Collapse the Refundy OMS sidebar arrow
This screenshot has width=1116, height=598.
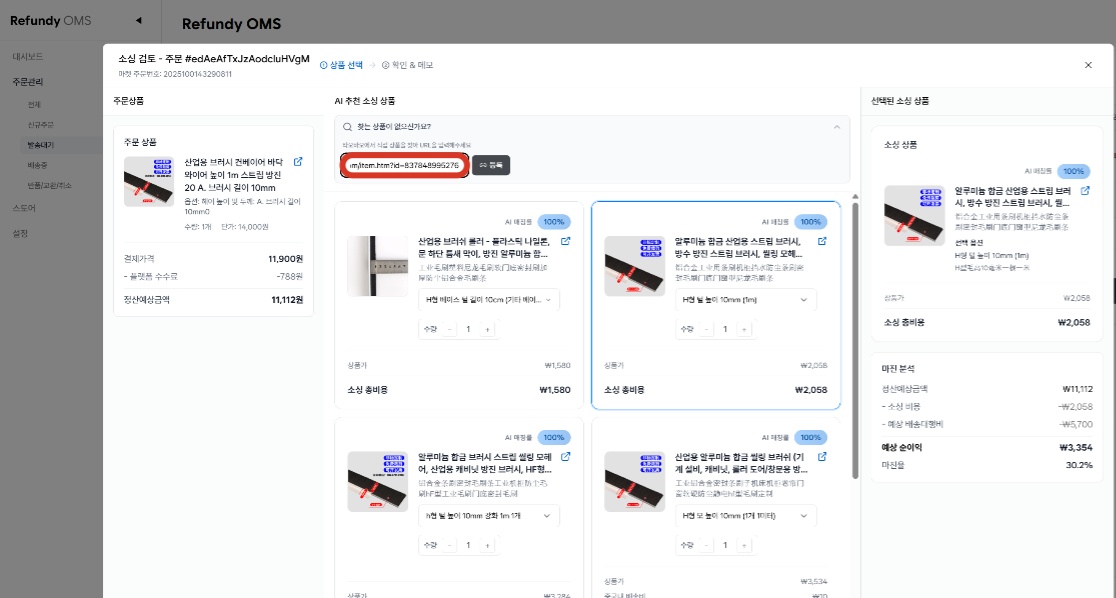point(138,21)
